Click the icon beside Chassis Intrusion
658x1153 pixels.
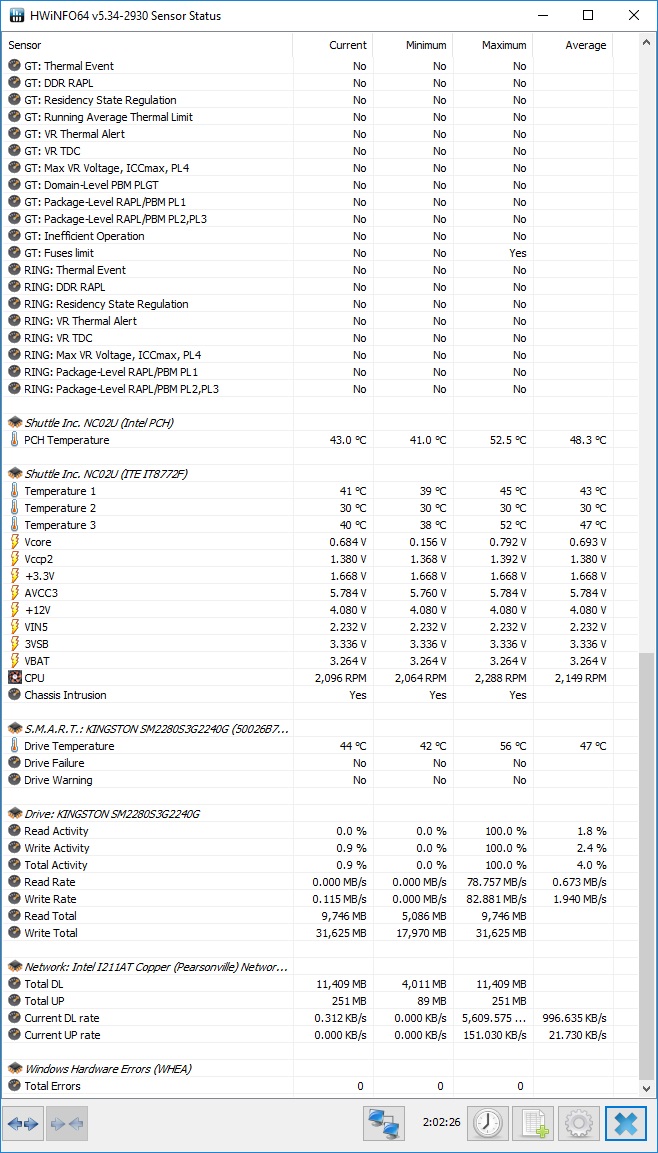[x=15, y=695]
